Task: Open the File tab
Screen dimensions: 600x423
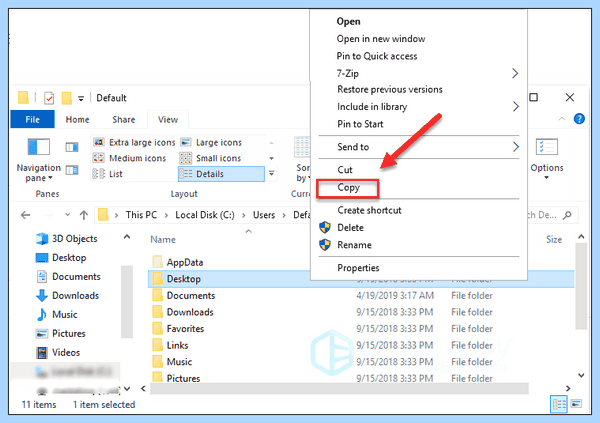Action: pos(33,119)
